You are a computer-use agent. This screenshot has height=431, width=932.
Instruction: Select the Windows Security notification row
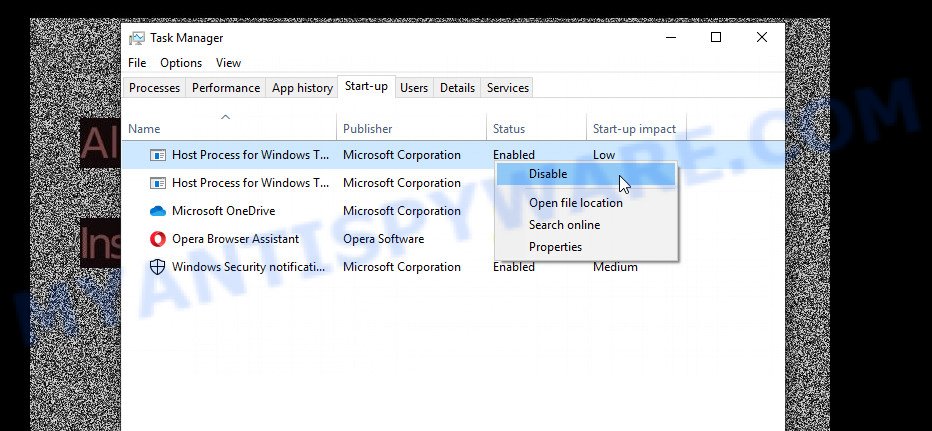[x=453, y=267]
